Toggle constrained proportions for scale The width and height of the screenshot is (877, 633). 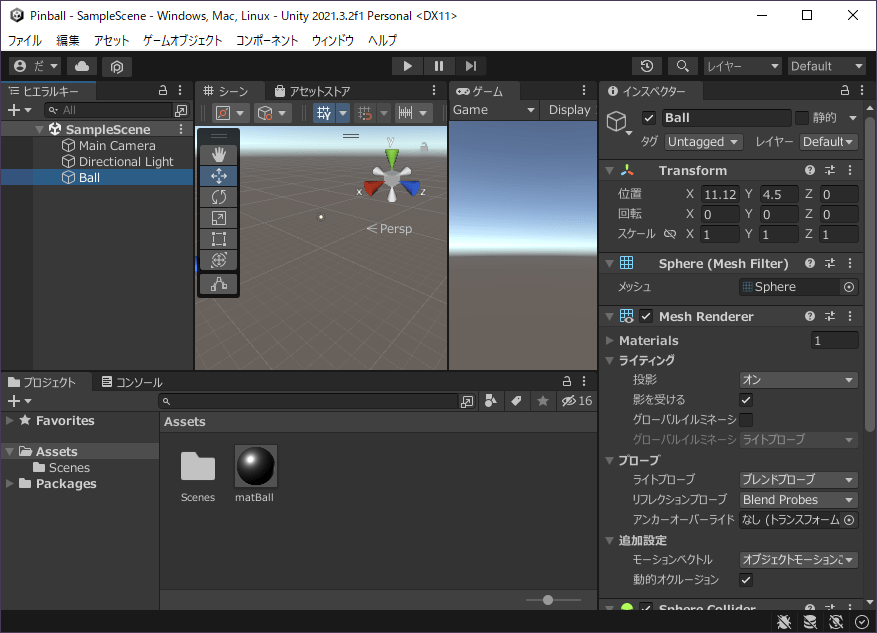point(670,234)
